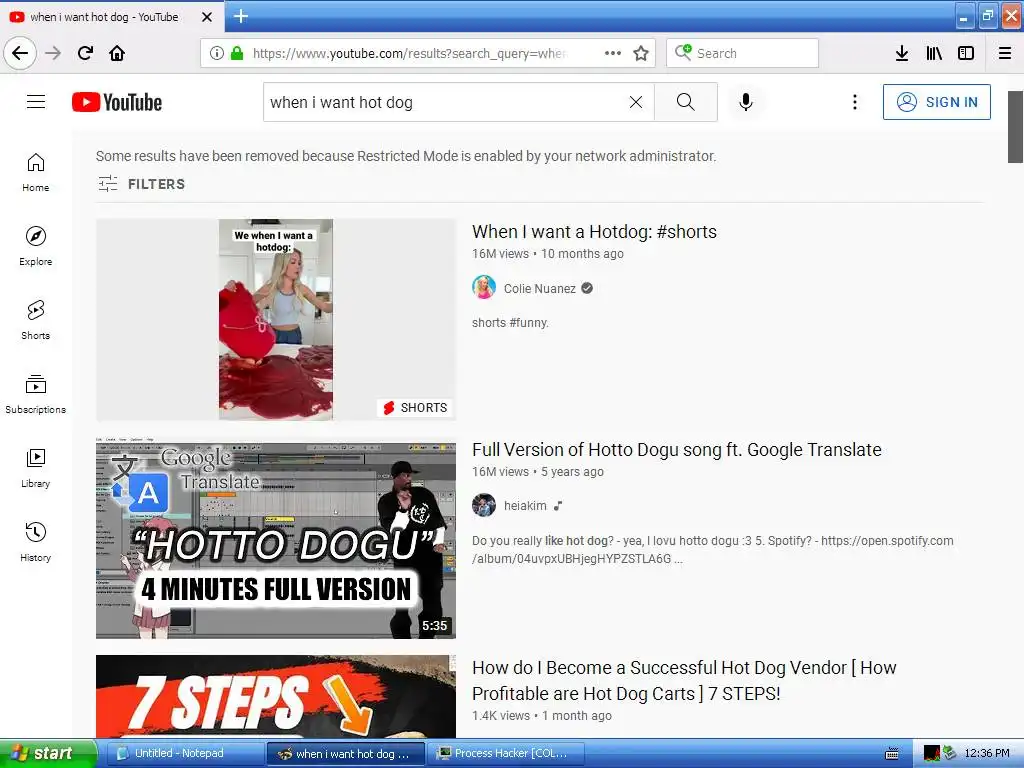The width and height of the screenshot is (1024, 768).
Task: Open the 7 STEPS video thumbnail
Action: pyautogui.click(x=276, y=697)
